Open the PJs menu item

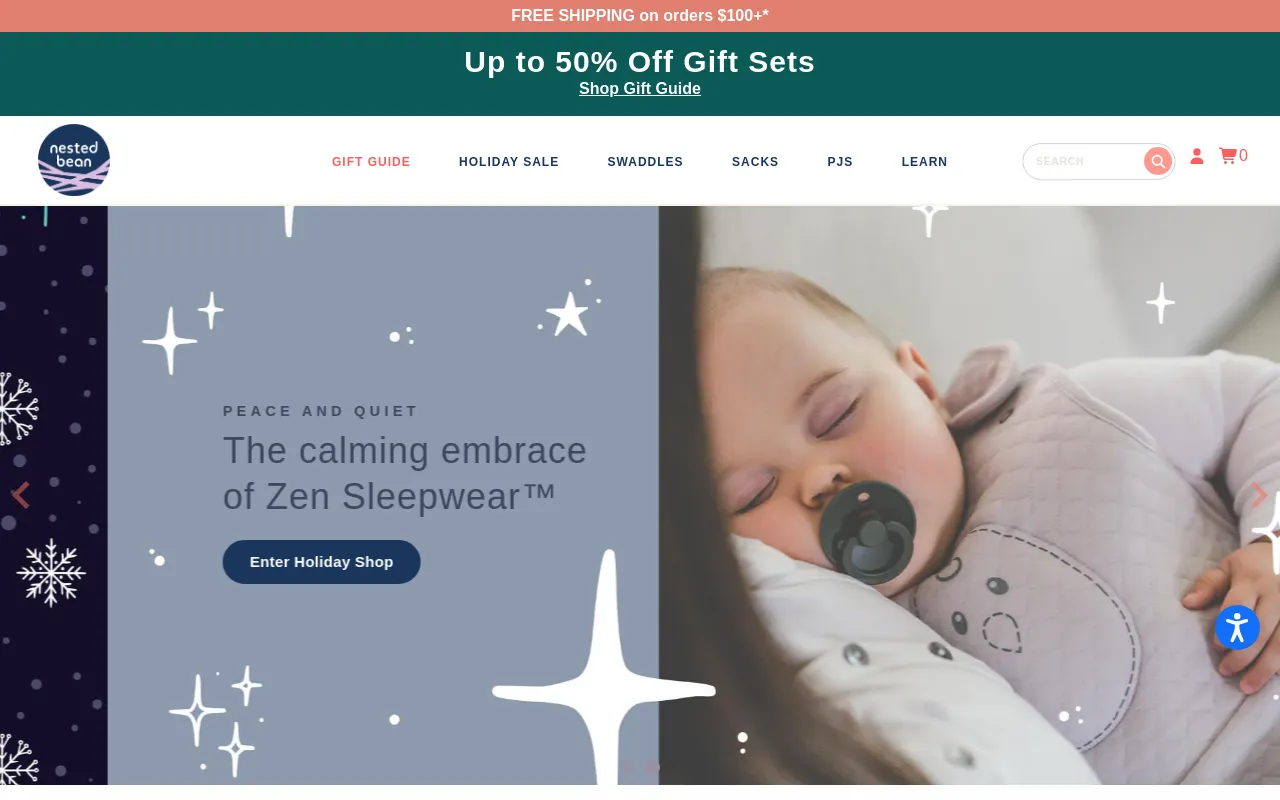click(x=840, y=162)
